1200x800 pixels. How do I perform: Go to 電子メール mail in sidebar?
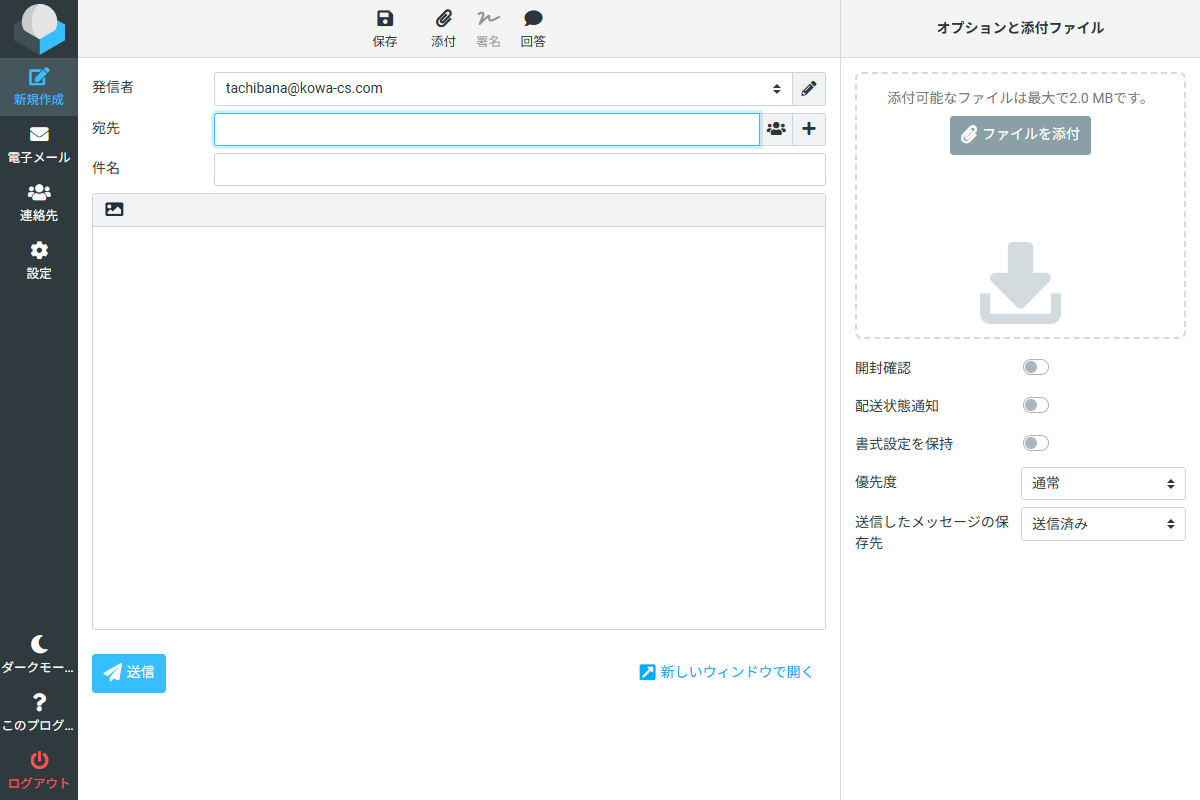[39, 145]
